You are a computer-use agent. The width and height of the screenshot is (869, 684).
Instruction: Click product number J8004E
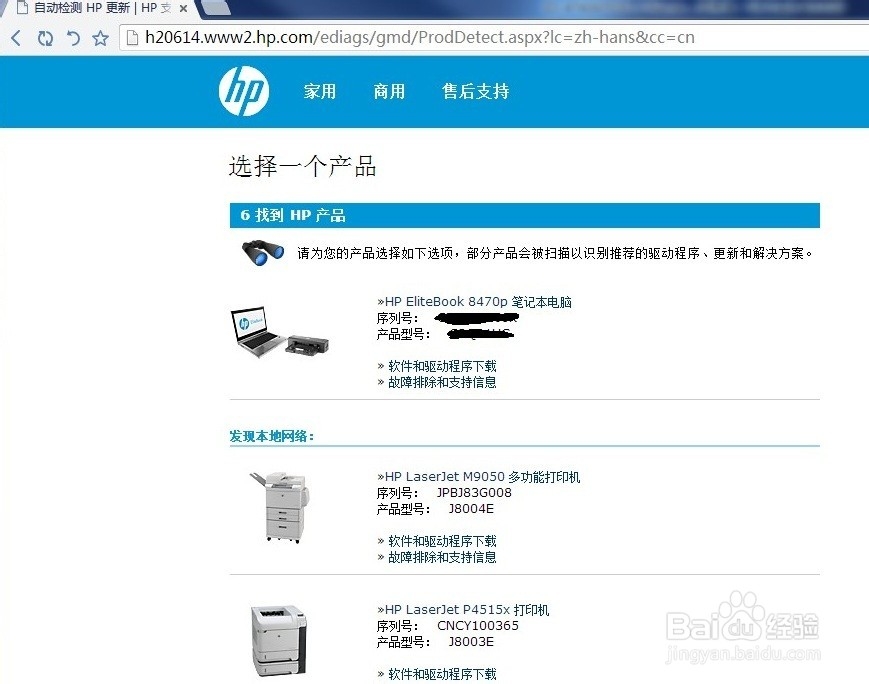[x=471, y=509]
